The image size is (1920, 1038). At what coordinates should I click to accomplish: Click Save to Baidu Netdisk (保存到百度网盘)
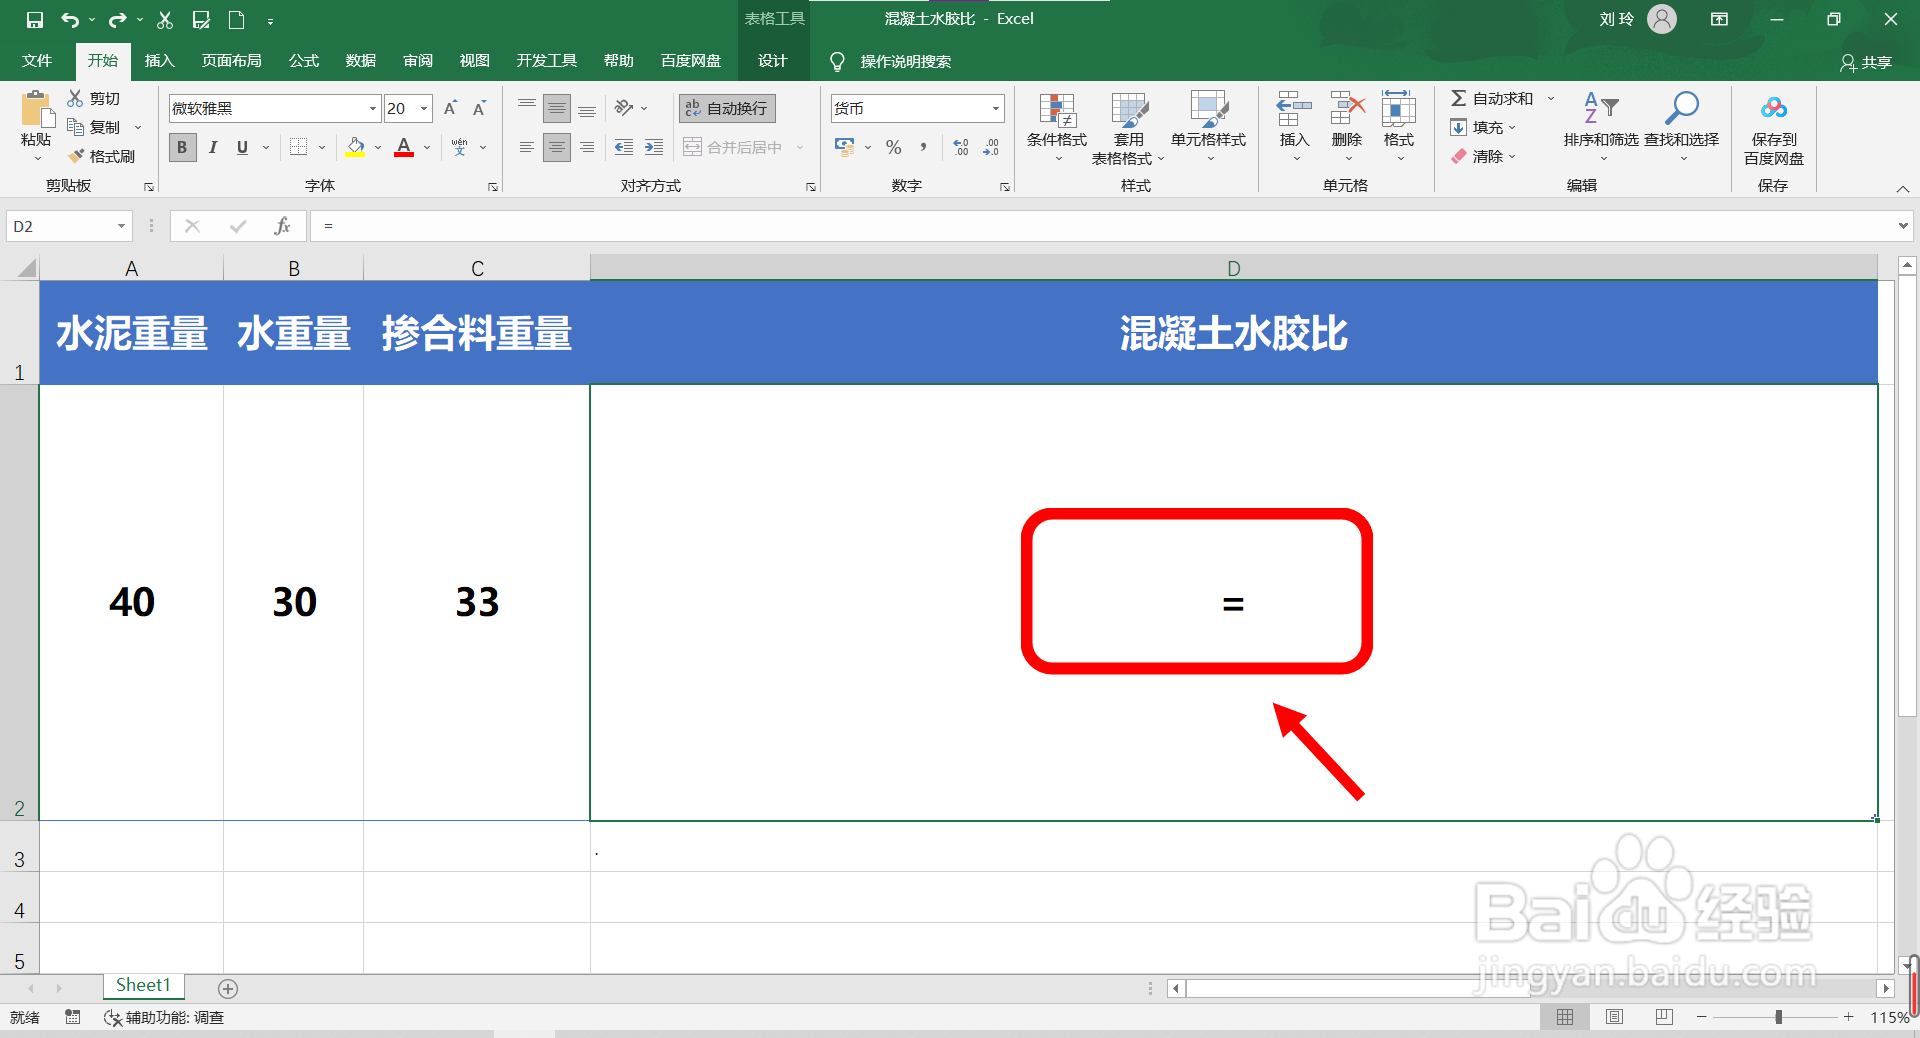point(1773,128)
